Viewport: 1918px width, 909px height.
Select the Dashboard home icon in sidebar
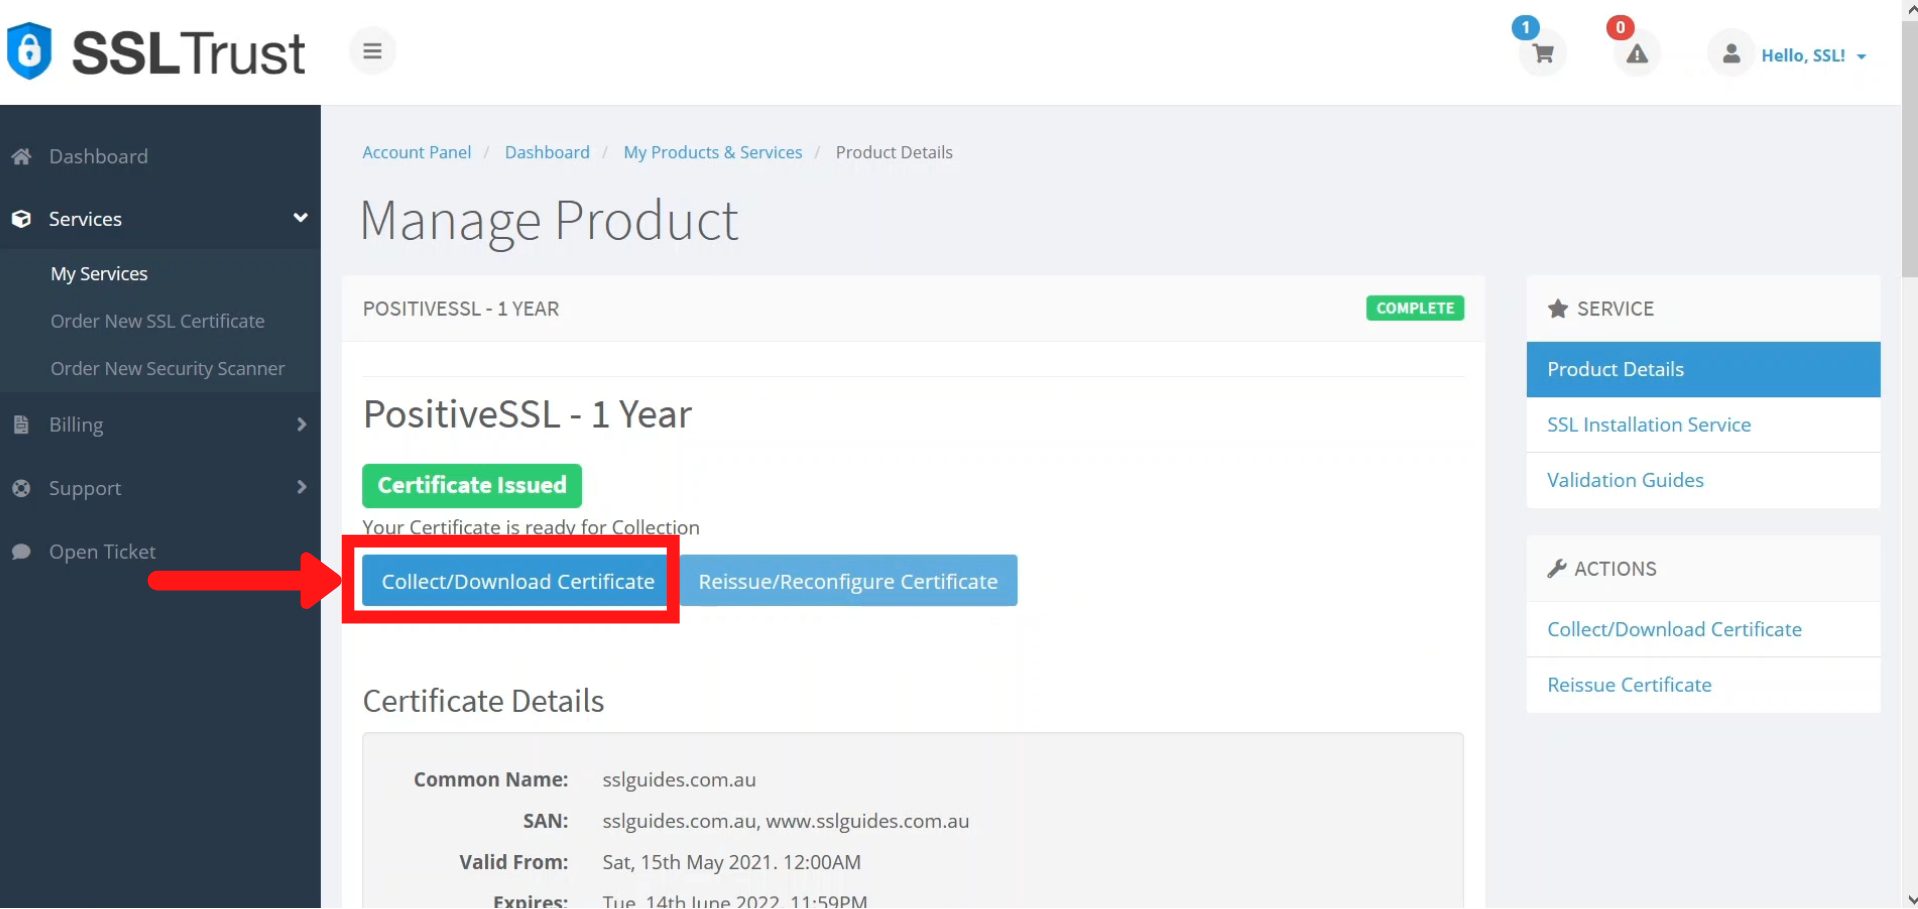(22, 156)
